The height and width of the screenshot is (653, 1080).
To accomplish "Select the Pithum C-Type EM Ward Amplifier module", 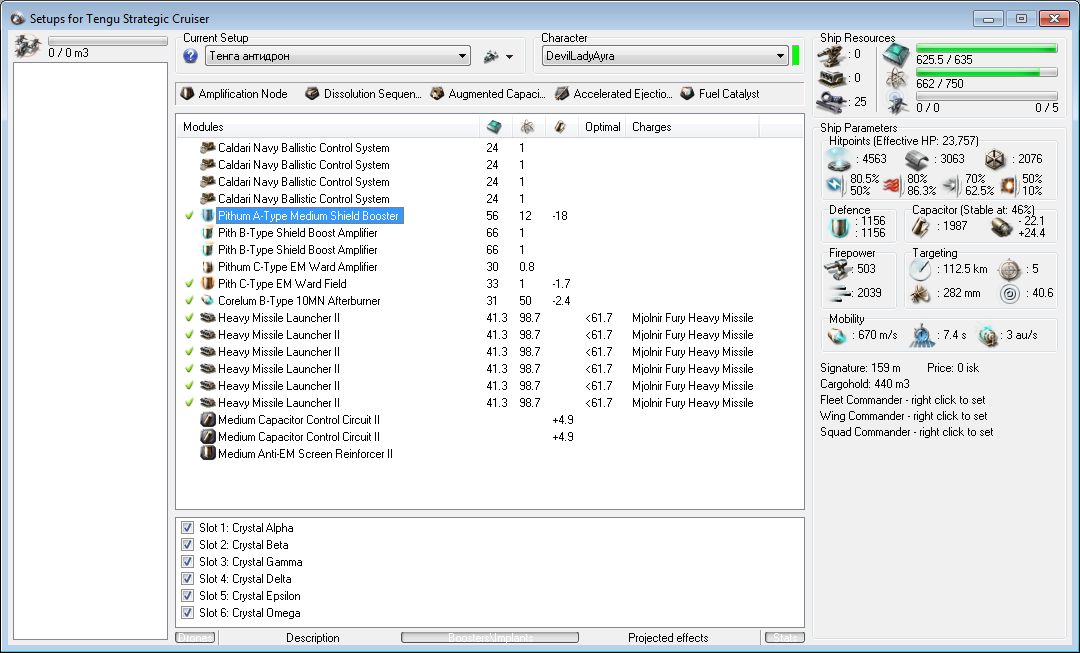I will [298, 267].
